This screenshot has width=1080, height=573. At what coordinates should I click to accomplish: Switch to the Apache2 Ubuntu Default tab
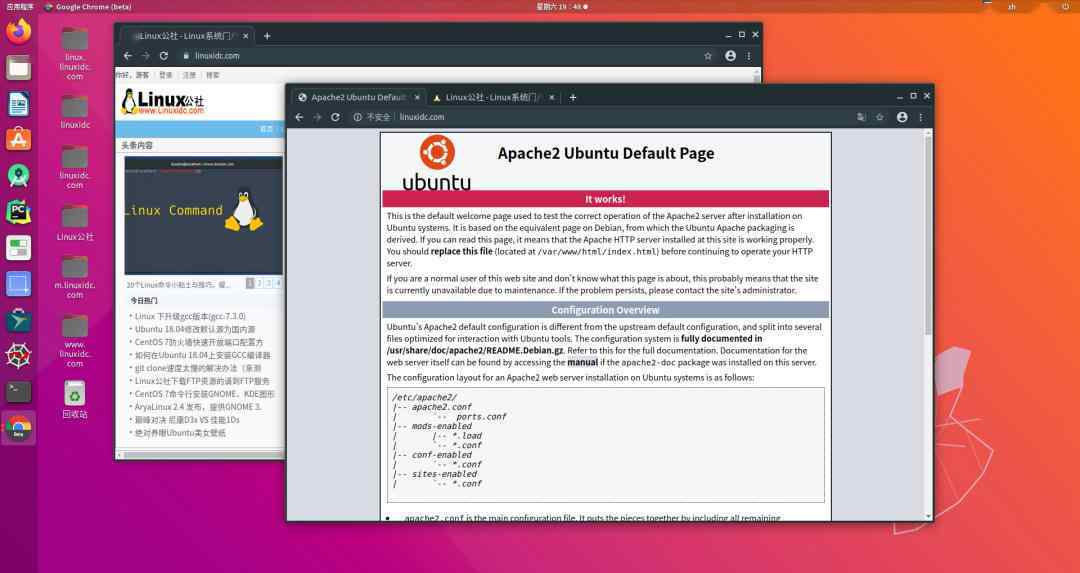358,97
